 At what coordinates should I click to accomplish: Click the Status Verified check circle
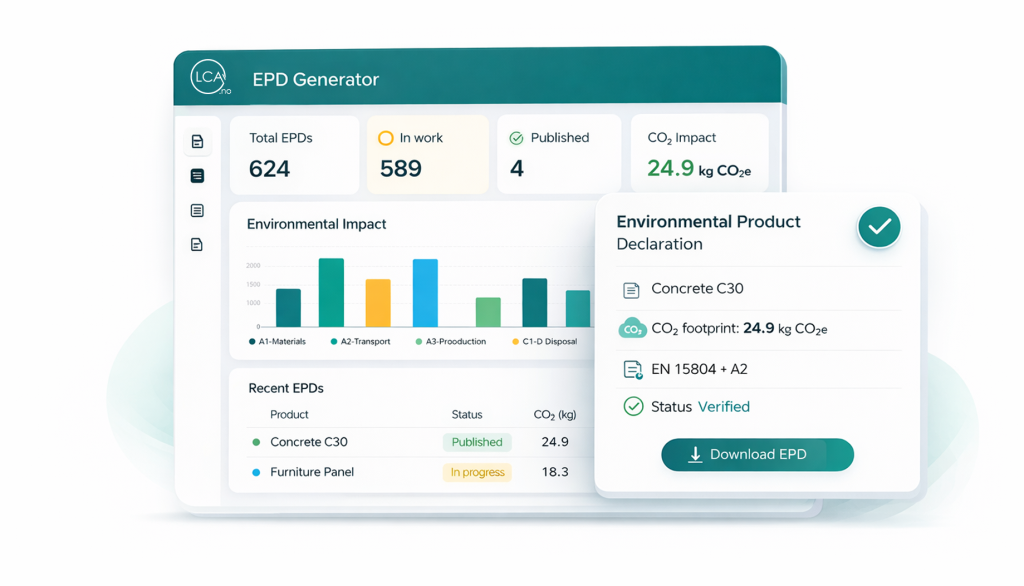[x=633, y=407]
